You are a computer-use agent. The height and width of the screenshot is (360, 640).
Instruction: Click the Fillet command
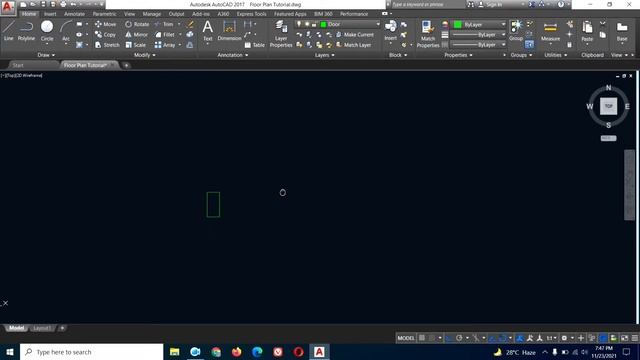tap(165, 35)
